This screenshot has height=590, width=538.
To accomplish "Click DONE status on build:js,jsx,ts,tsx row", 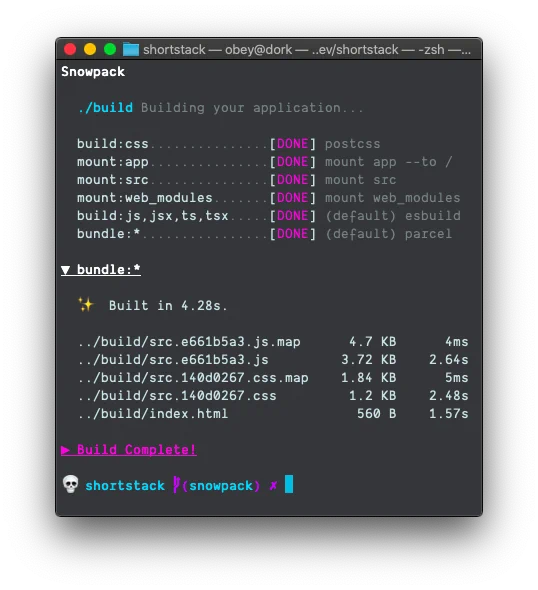I will 292,216.
